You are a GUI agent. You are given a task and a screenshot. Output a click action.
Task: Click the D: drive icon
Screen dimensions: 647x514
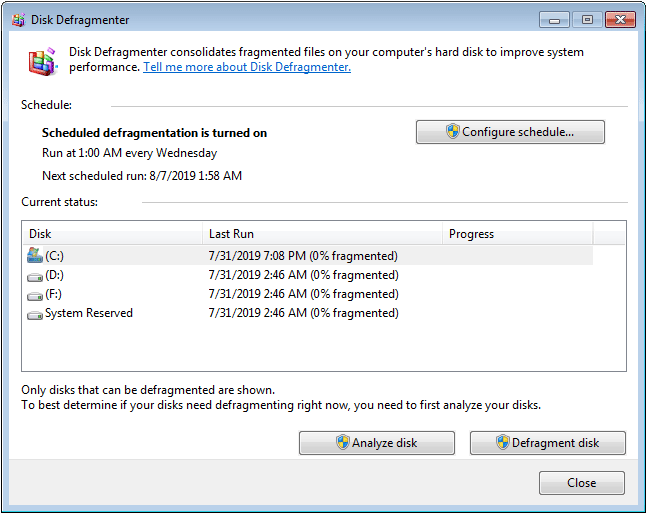(x=35, y=275)
